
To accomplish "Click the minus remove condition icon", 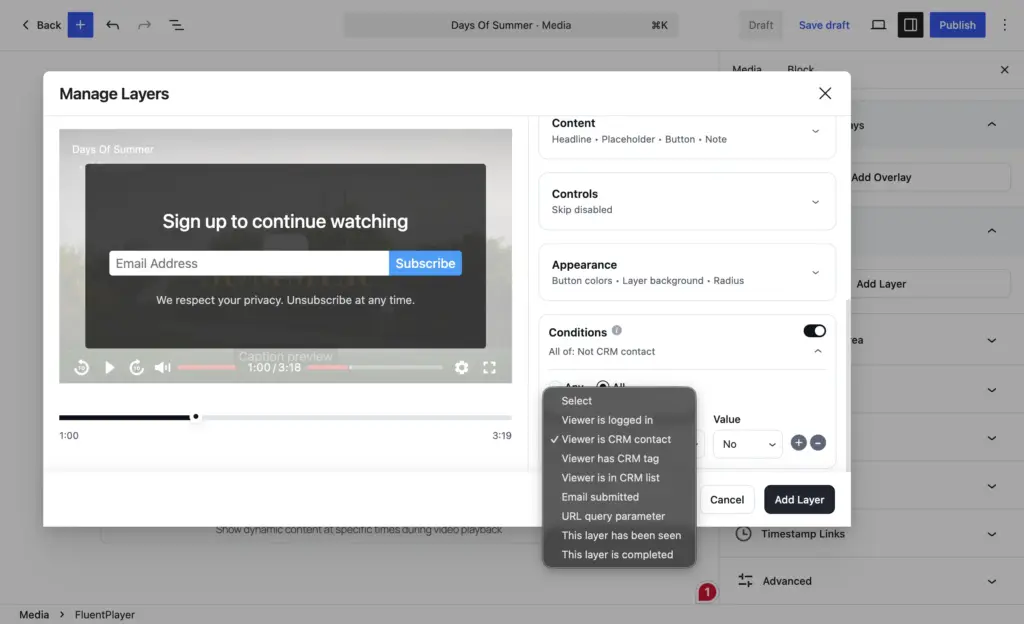I will click(818, 443).
